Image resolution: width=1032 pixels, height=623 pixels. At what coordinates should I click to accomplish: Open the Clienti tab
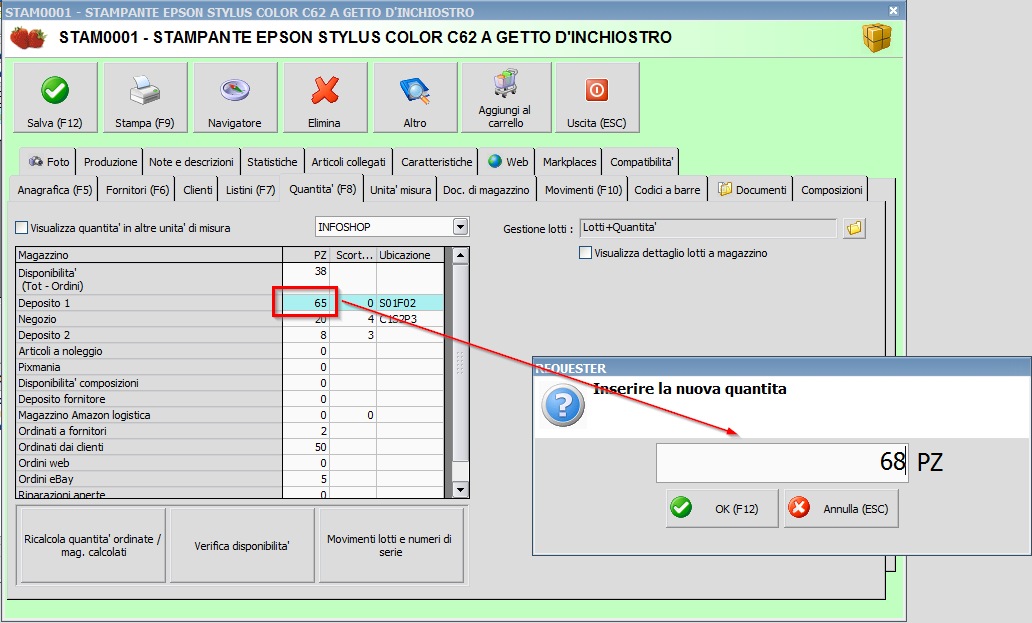[x=197, y=190]
